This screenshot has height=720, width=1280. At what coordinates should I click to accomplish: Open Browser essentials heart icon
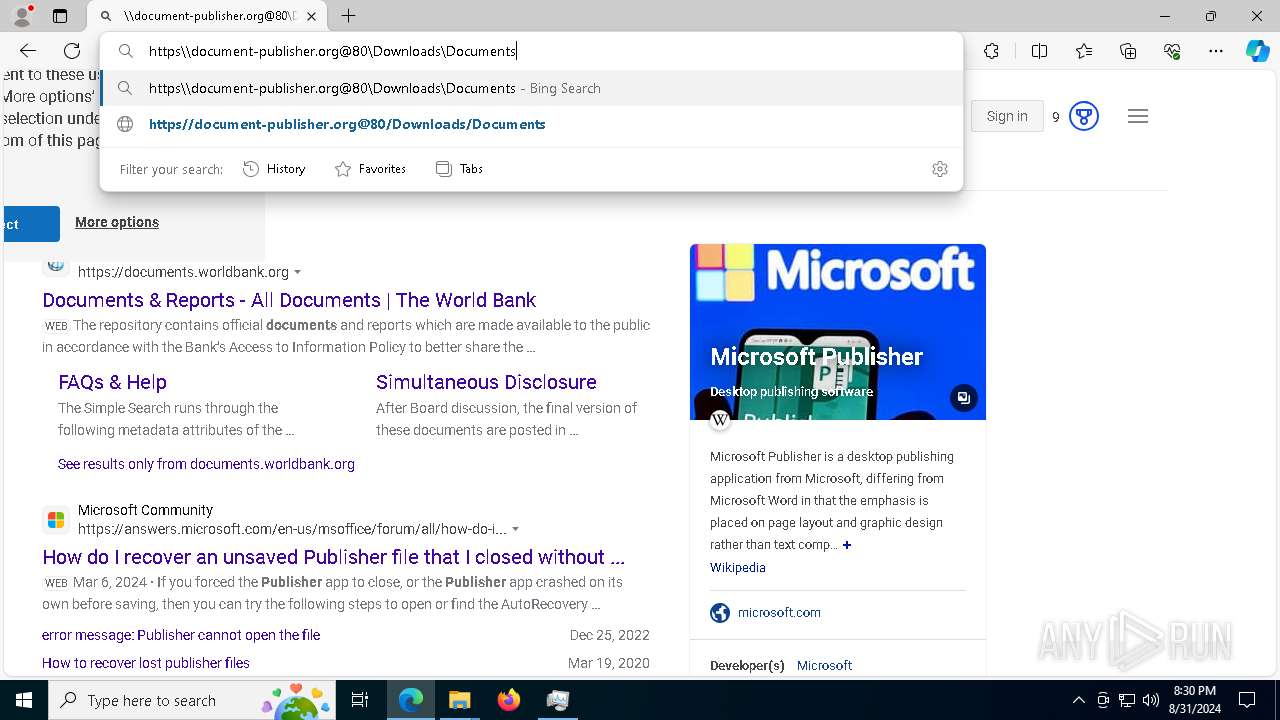coord(1172,51)
